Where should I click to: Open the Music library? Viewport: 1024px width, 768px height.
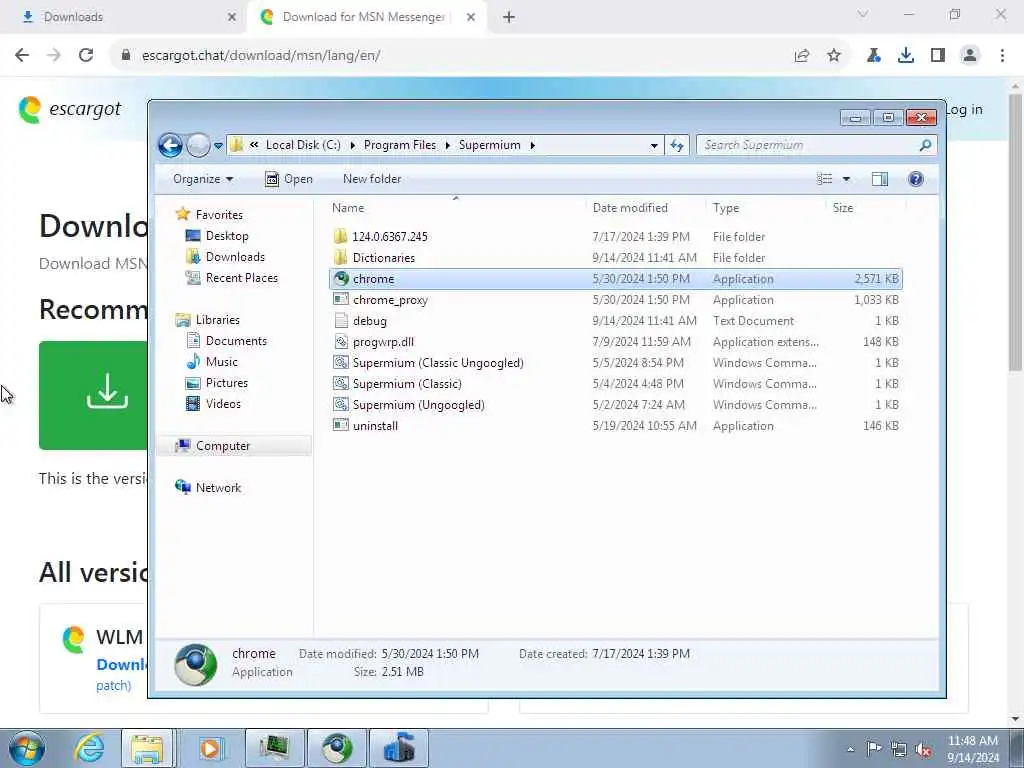[221, 362]
